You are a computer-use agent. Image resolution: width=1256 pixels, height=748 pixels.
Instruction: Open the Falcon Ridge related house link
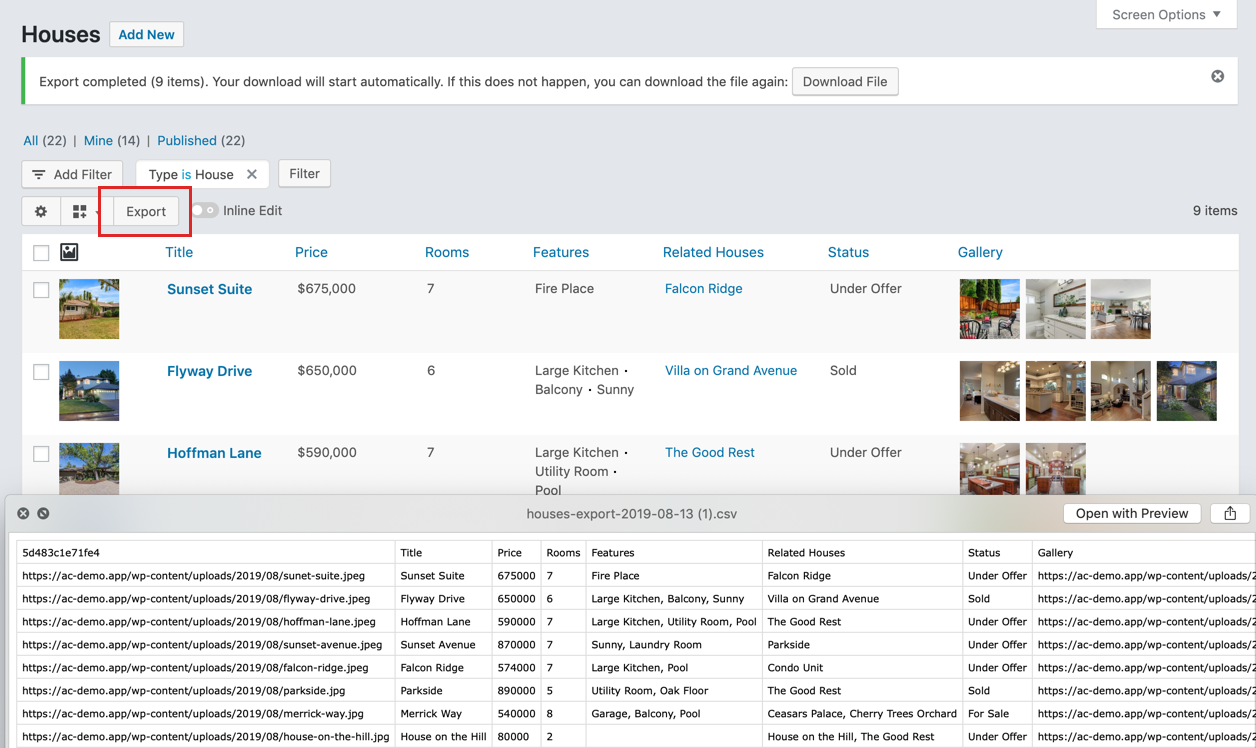coord(704,288)
